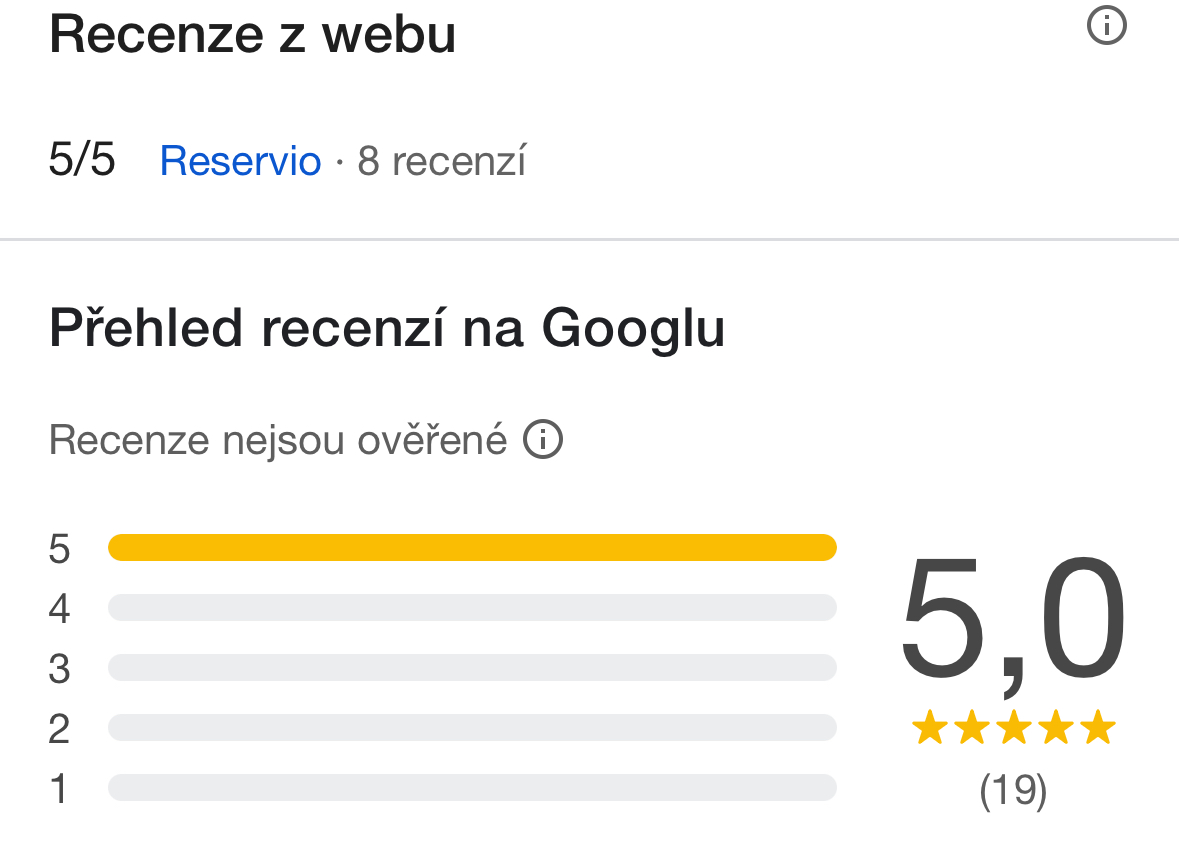This screenshot has height=854, width=1179.
Task: Click the 5-star yellow rating bar
Action: (x=472, y=547)
